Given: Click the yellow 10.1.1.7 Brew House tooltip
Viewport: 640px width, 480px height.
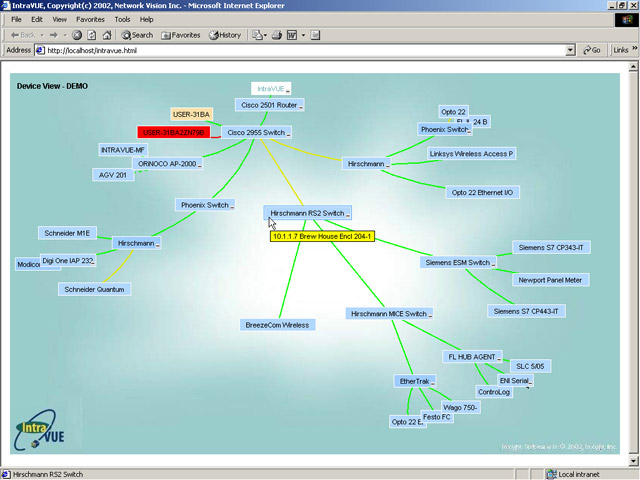Looking at the screenshot, I should [x=322, y=236].
